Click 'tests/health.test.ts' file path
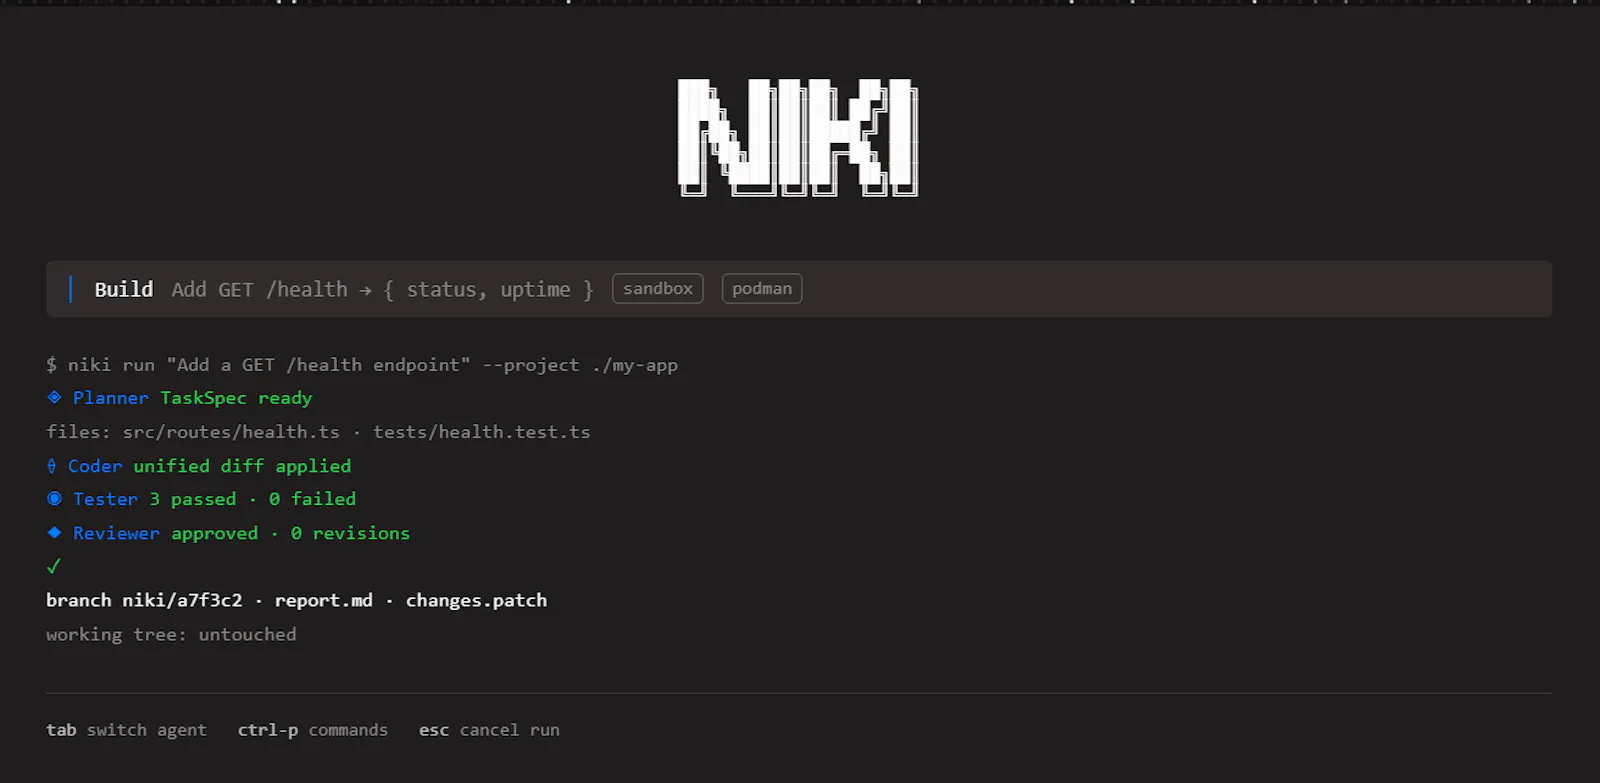 click(x=482, y=432)
